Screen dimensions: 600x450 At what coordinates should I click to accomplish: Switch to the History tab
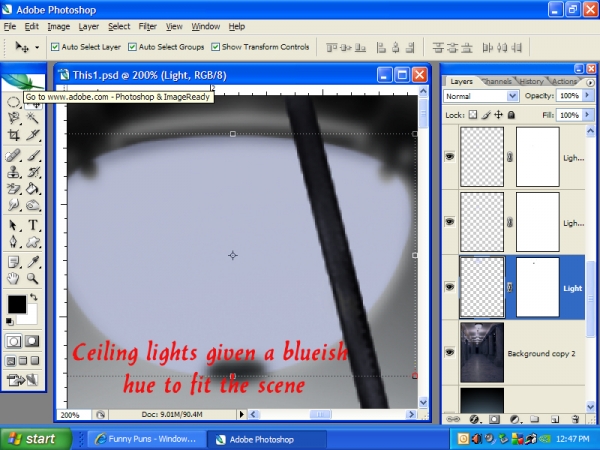(x=531, y=81)
